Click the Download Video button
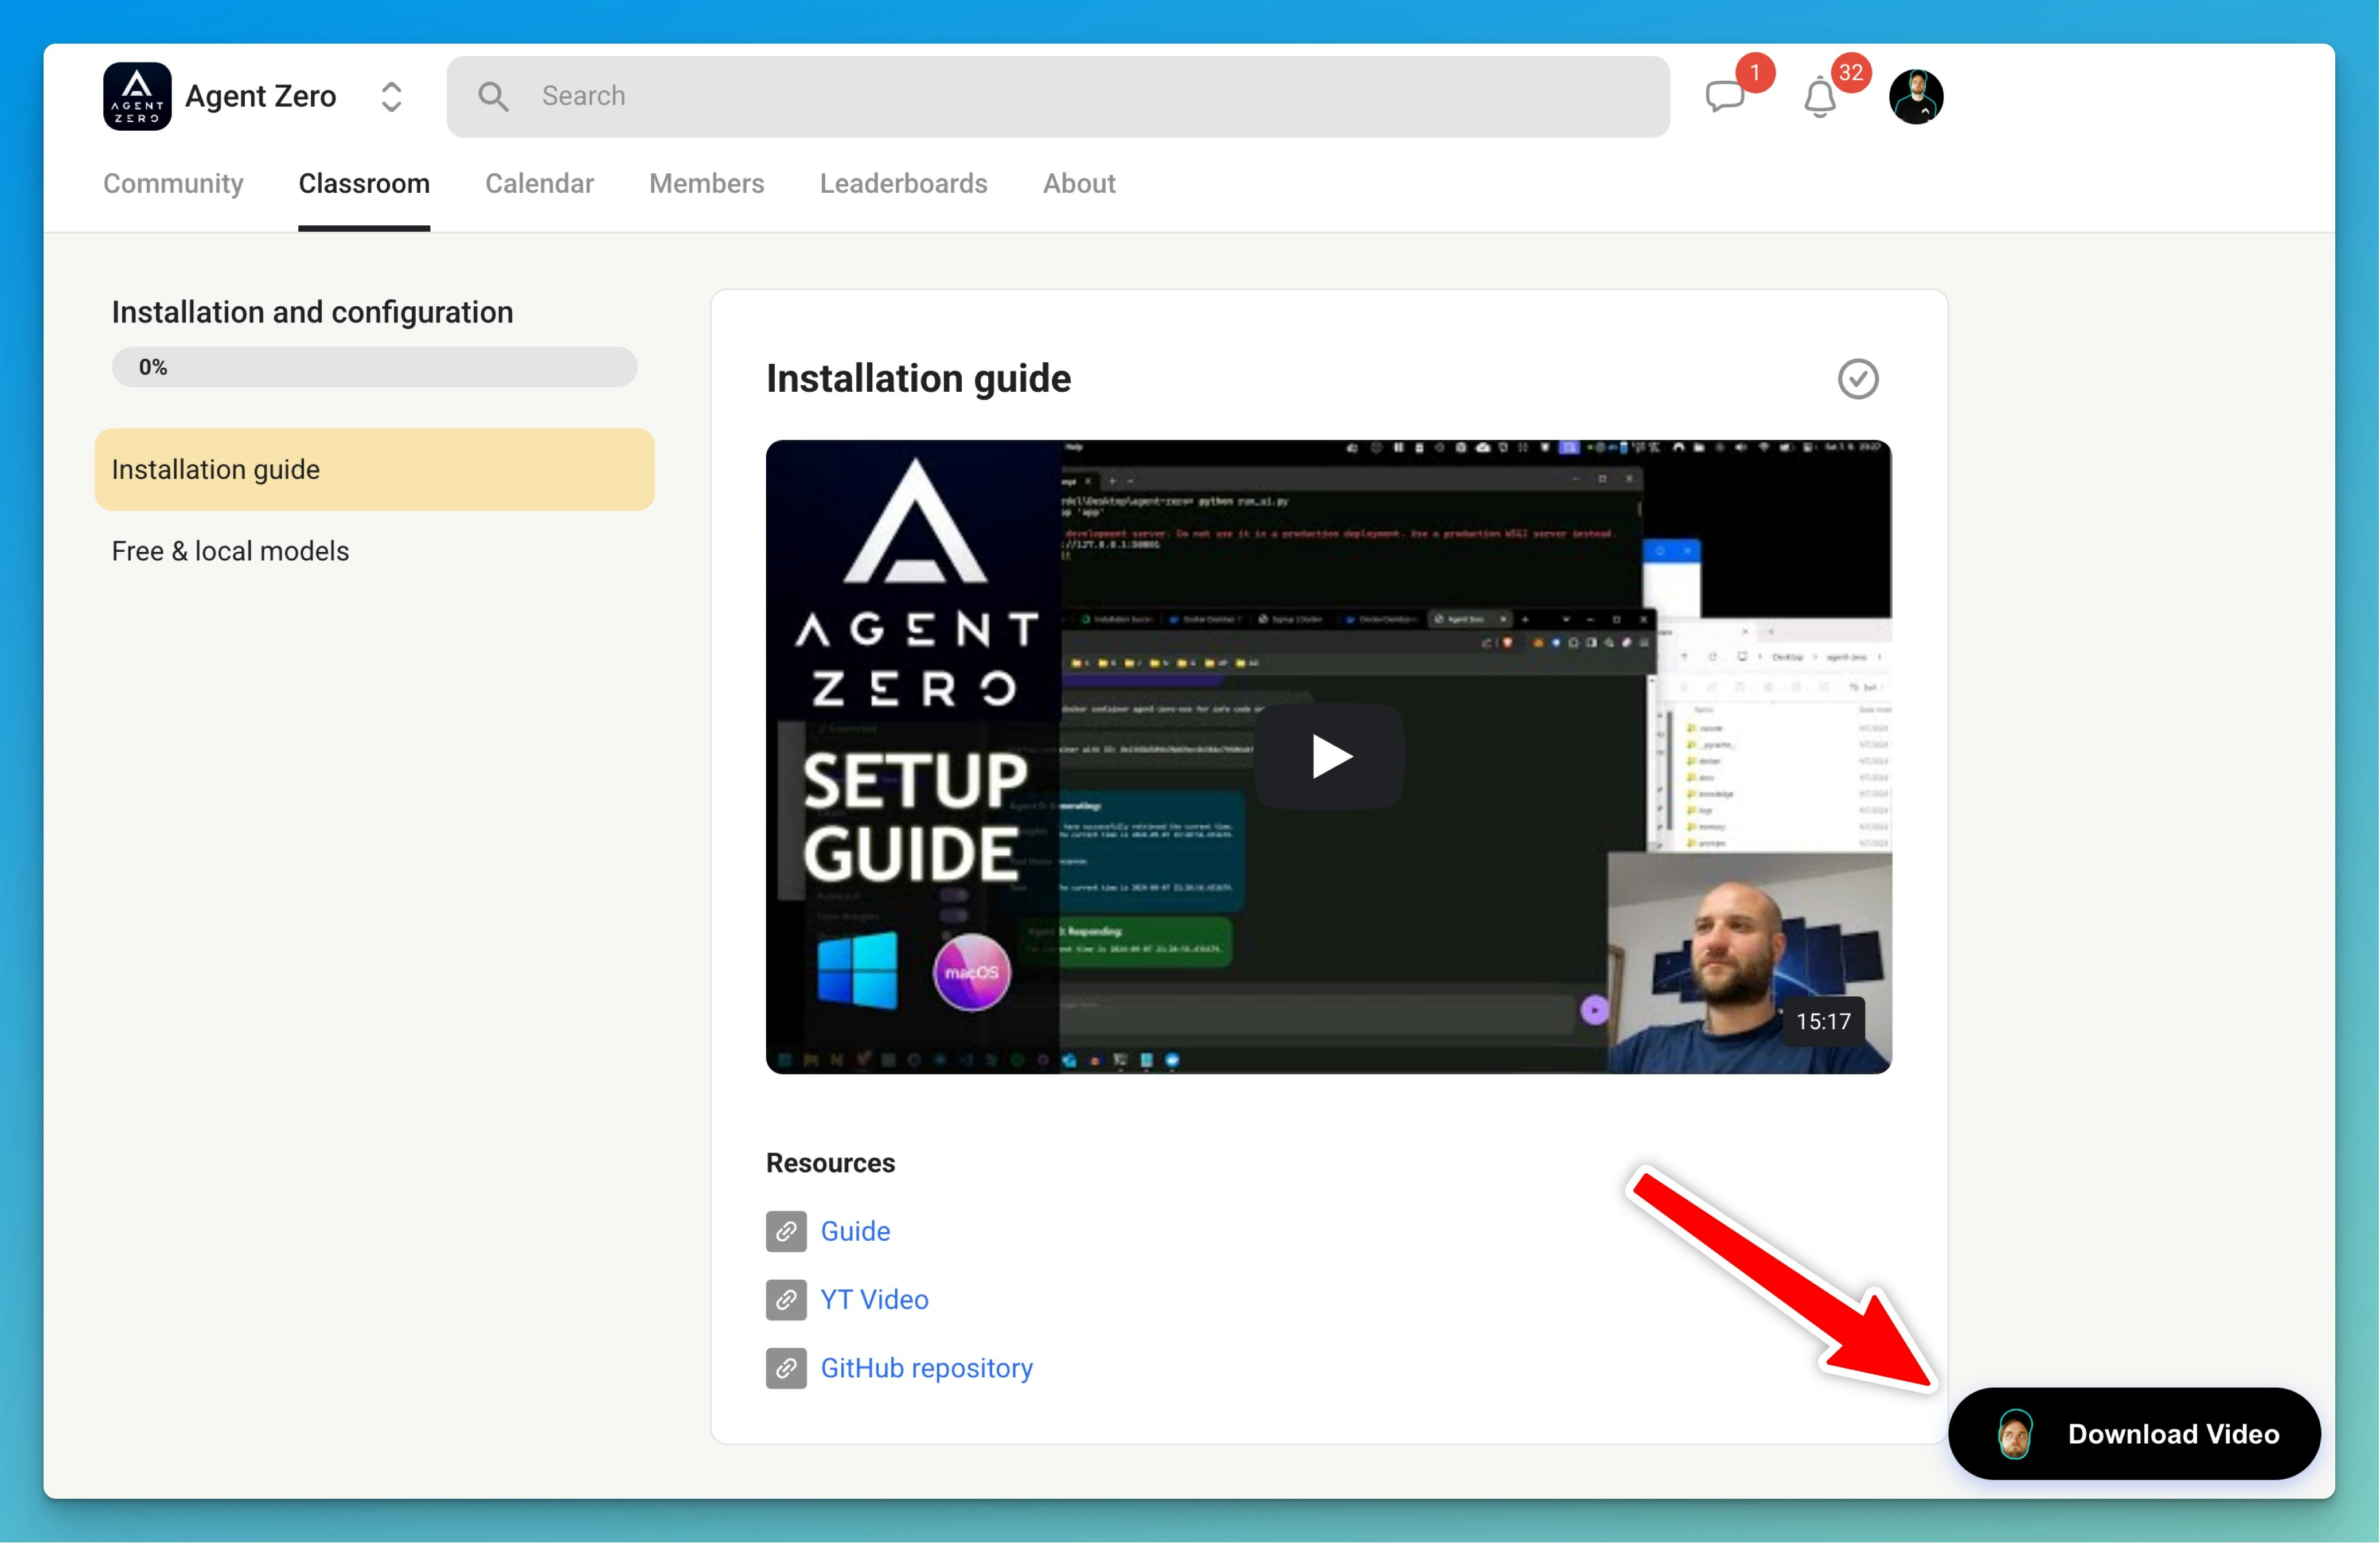 2134,1433
